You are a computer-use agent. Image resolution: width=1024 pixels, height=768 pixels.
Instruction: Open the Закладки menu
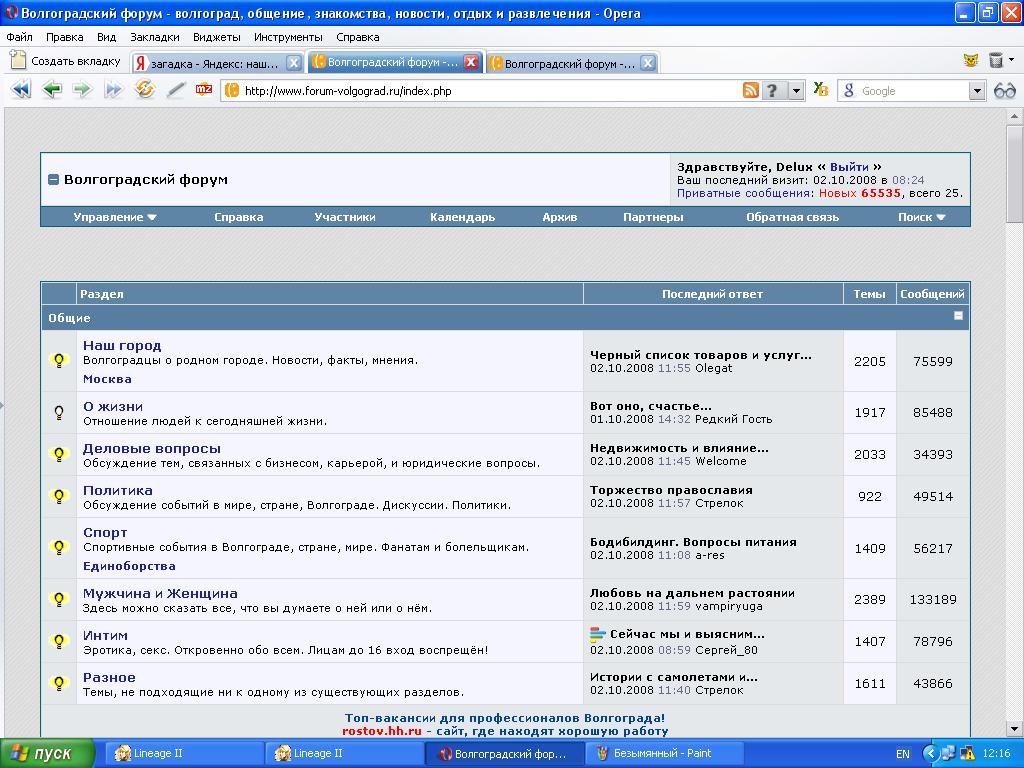pyautogui.click(x=155, y=37)
